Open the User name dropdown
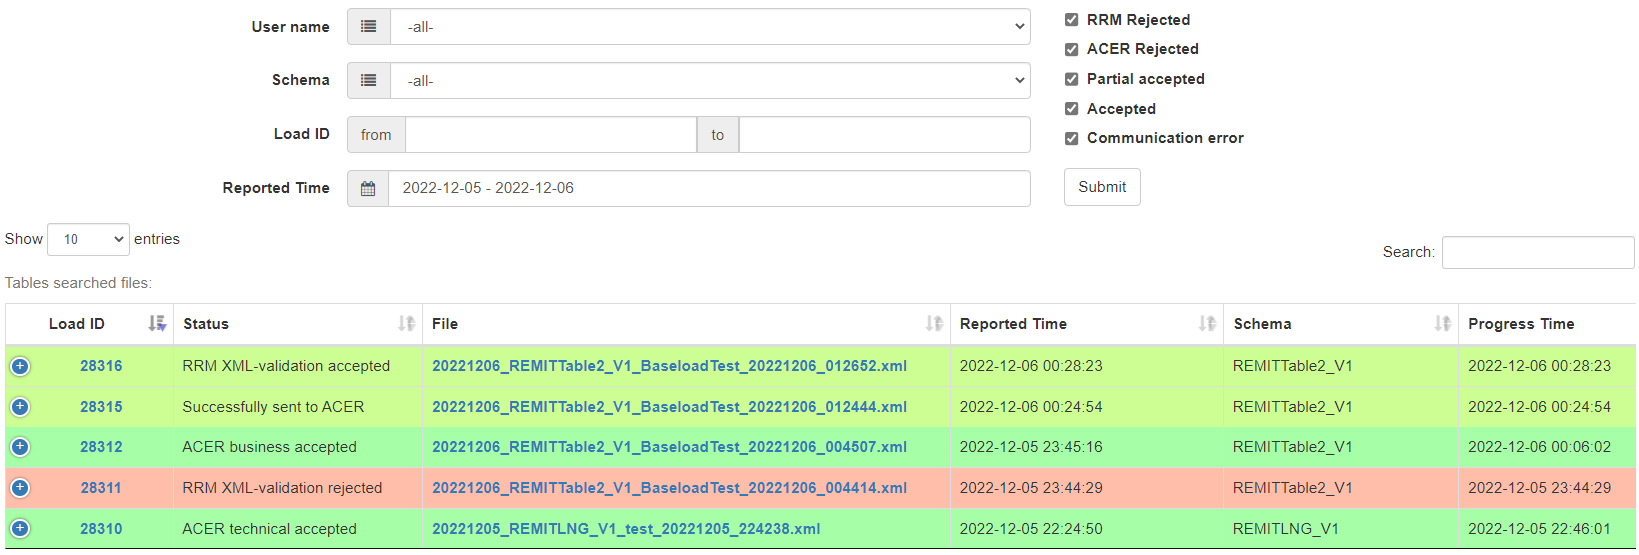This screenshot has height=555, width=1639. pyautogui.click(x=710, y=27)
